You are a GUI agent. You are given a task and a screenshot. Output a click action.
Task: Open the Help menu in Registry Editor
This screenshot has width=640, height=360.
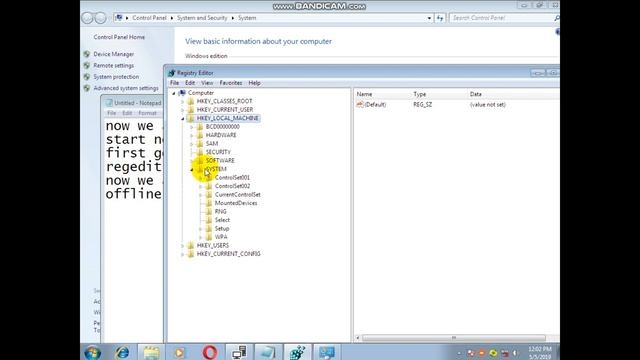pyautogui.click(x=254, y=83)
